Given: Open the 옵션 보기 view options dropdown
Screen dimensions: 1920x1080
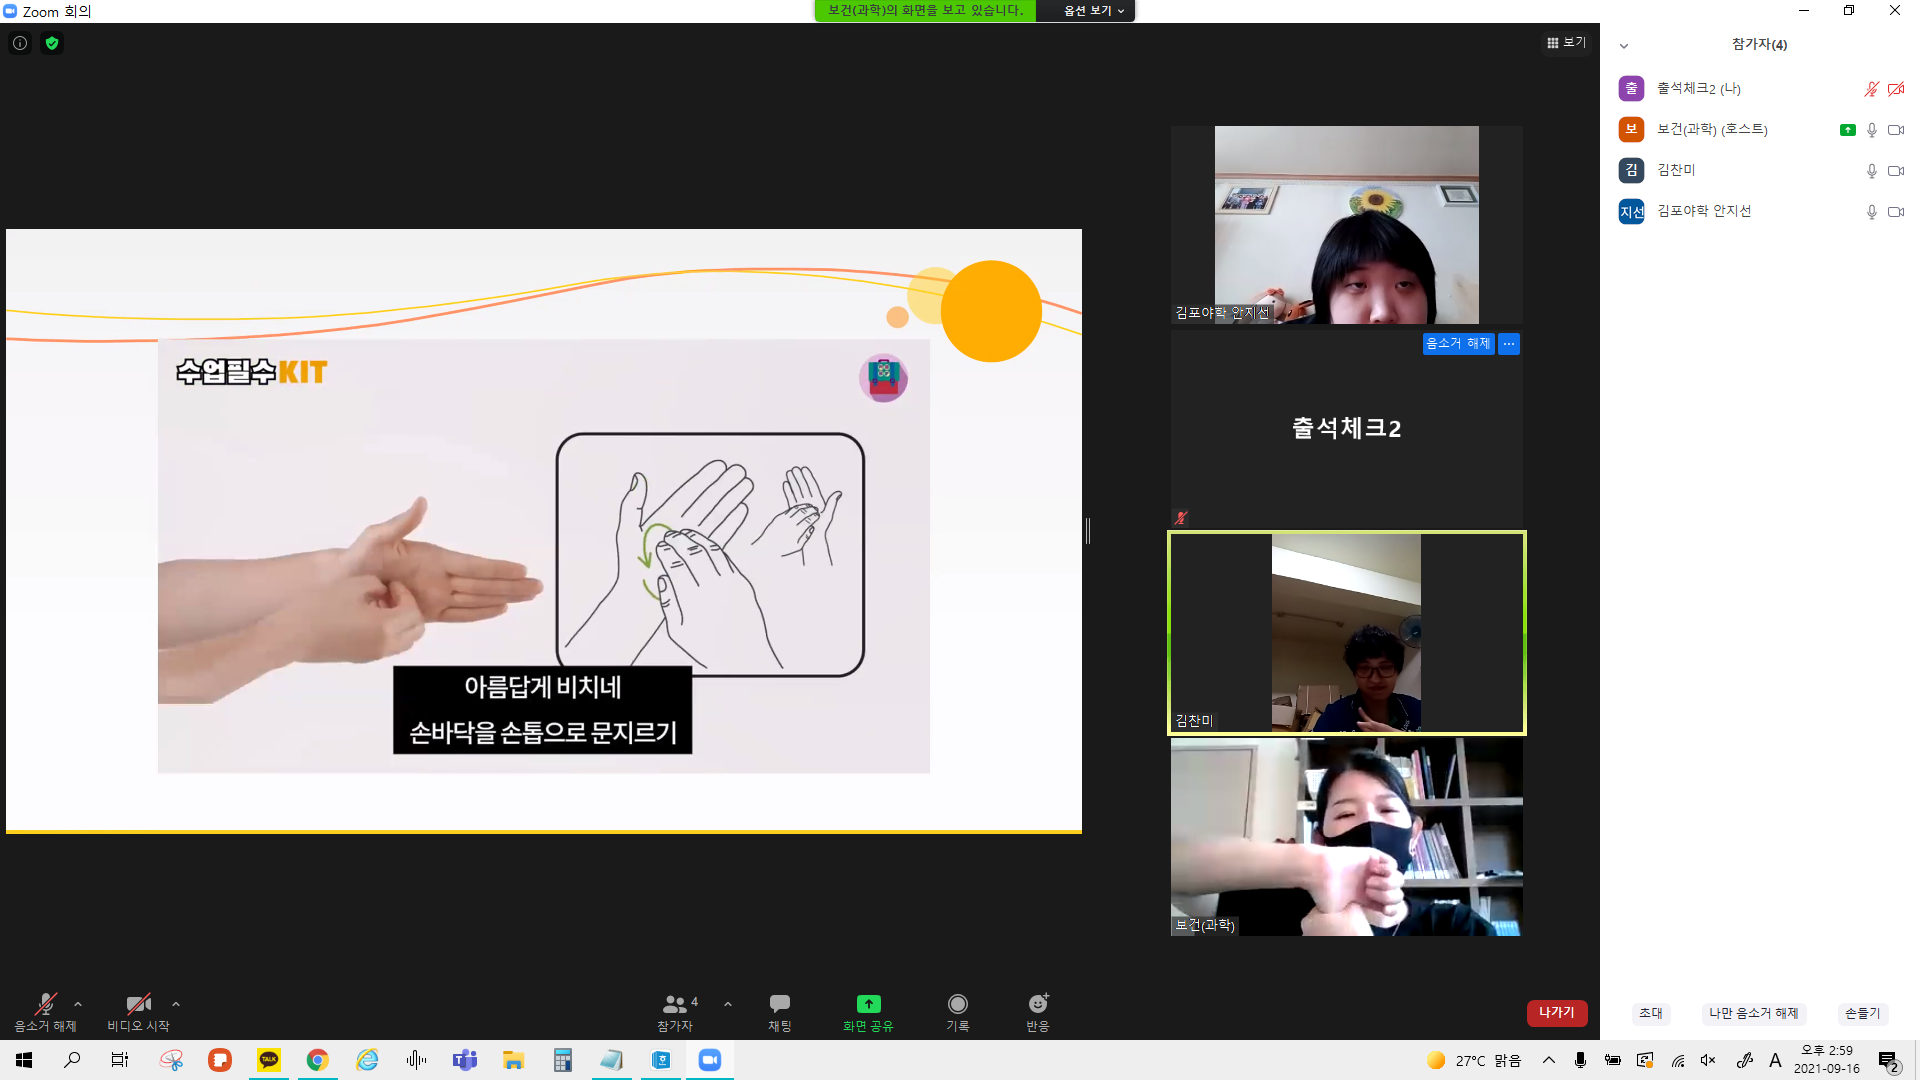Looking at the screenshot, I should pos(1093,10).
